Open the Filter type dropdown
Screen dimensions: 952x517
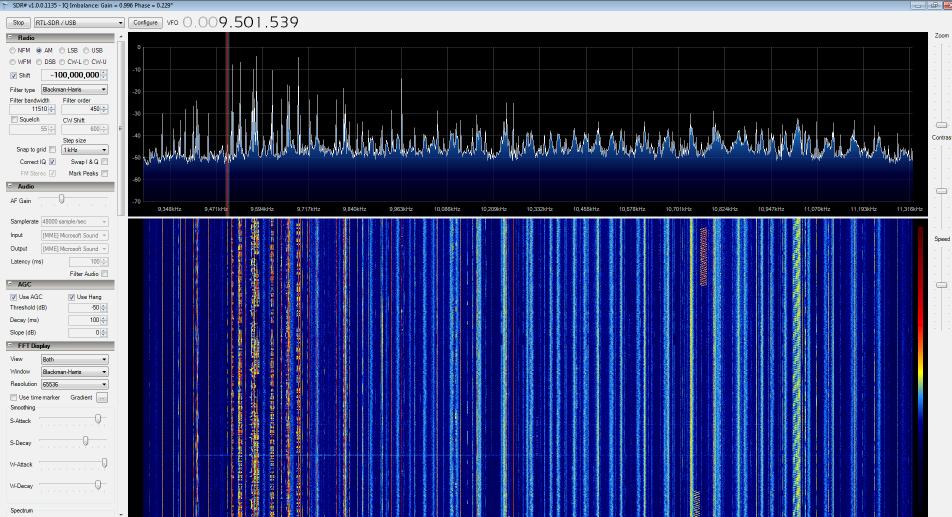[74, 89]
